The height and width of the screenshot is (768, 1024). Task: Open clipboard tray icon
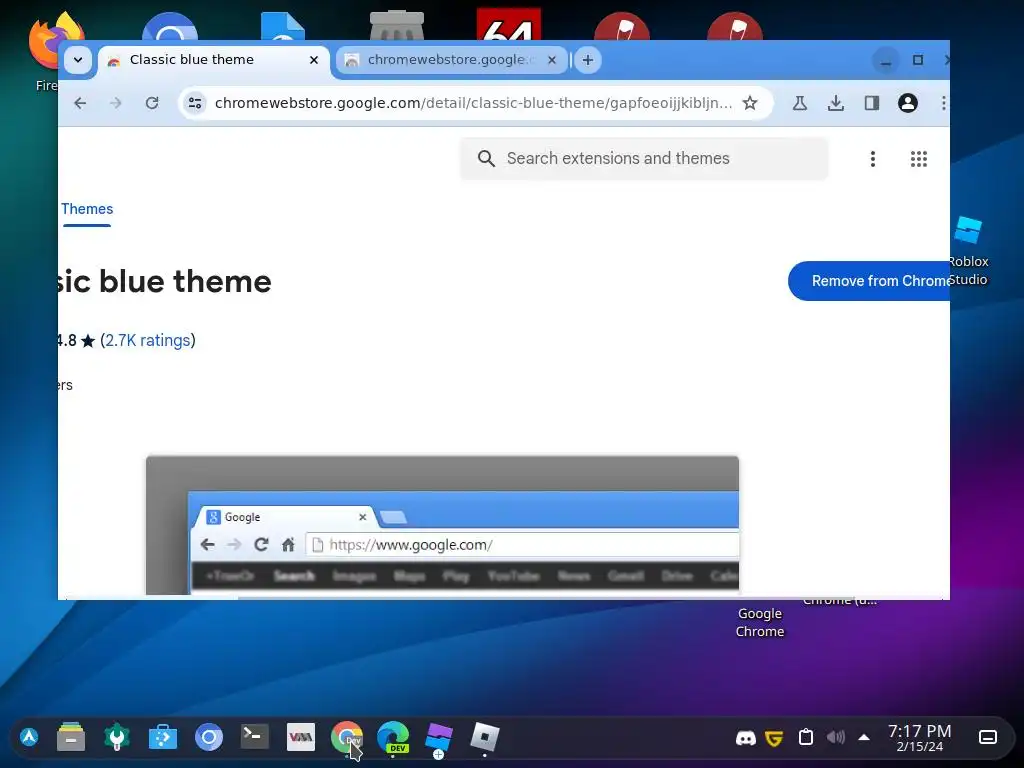point(806,737)
